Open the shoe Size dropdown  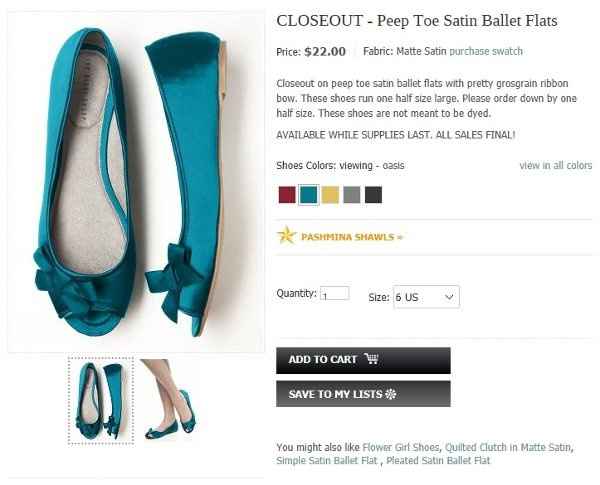426,297
